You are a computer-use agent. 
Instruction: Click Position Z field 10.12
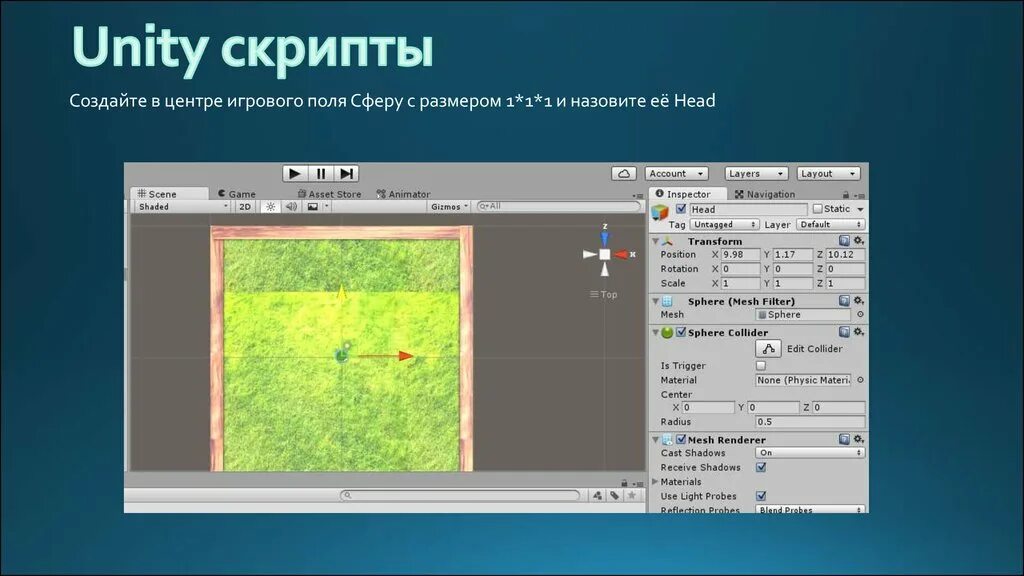846,255
